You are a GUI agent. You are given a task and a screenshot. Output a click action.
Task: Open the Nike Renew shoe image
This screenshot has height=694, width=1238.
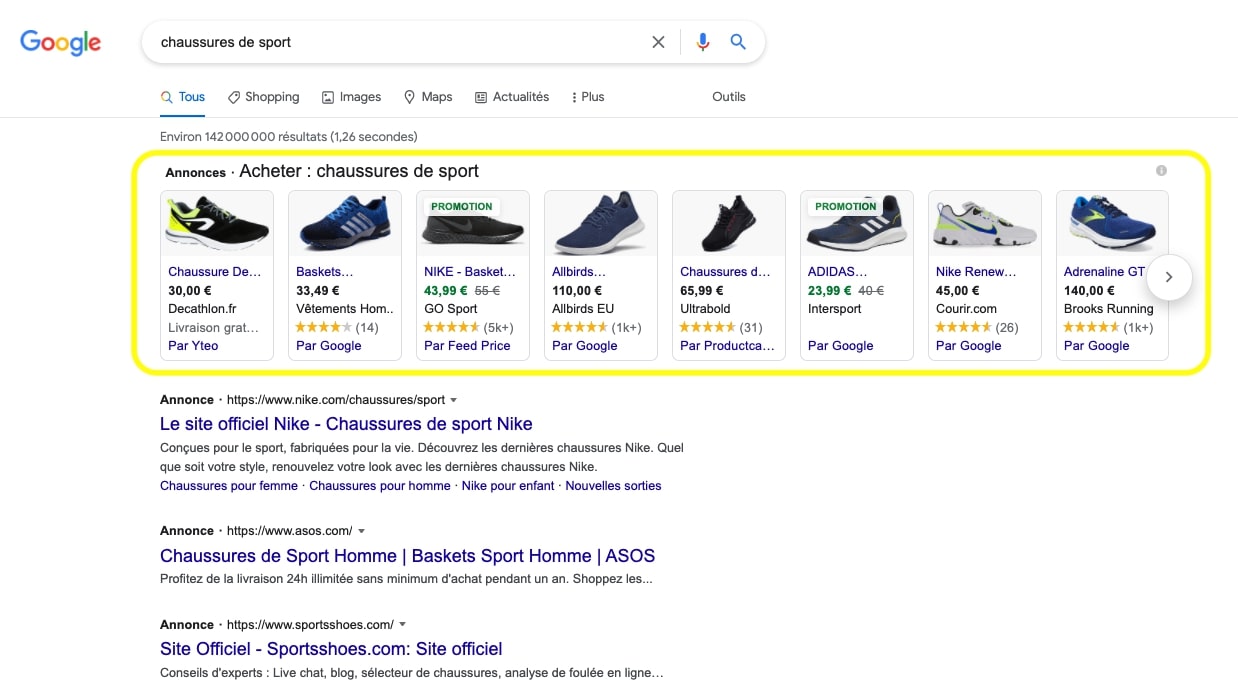[985, 223]
